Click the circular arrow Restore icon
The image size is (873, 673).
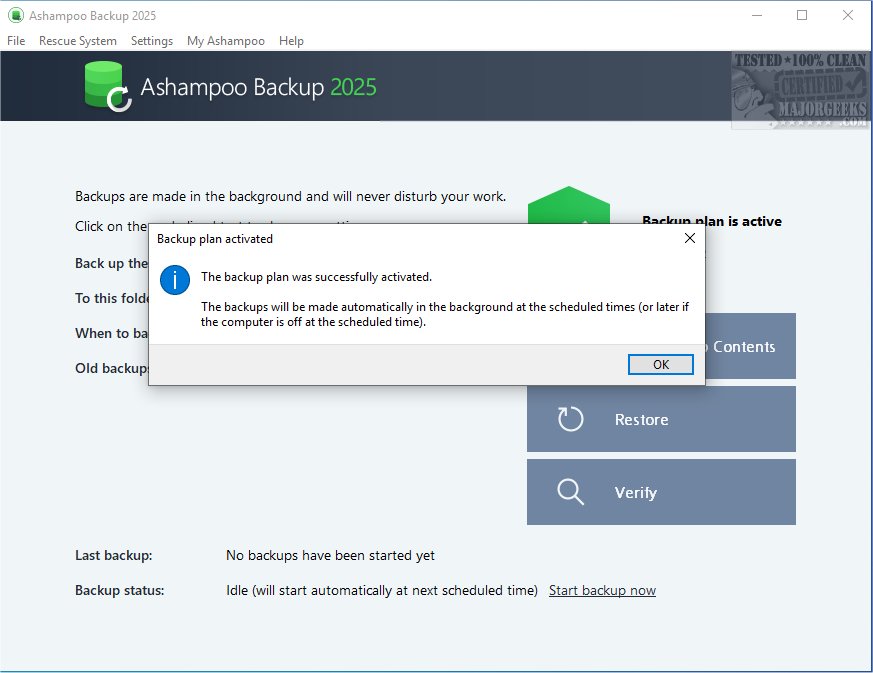[x=570, y=419]
